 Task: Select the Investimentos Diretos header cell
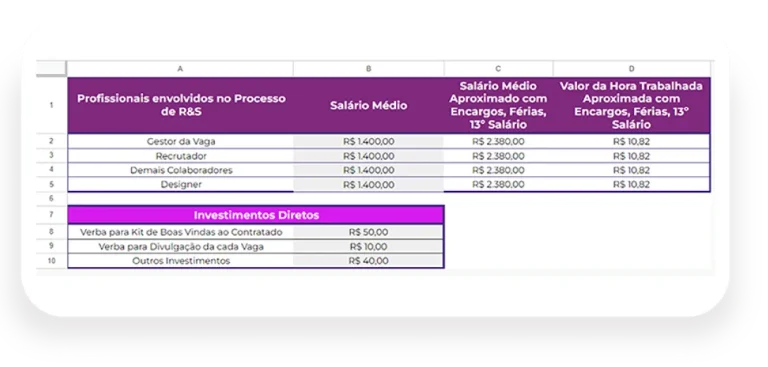tap(256, 215)
